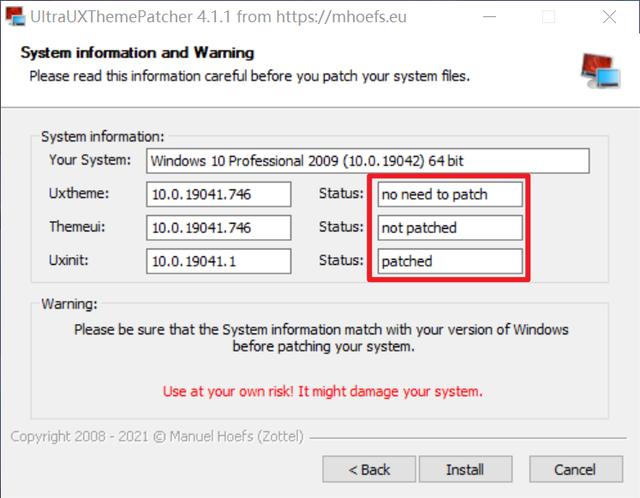Select the Uxtheme version field
This screenshot has width=640, height=498.
pos(218,194)
